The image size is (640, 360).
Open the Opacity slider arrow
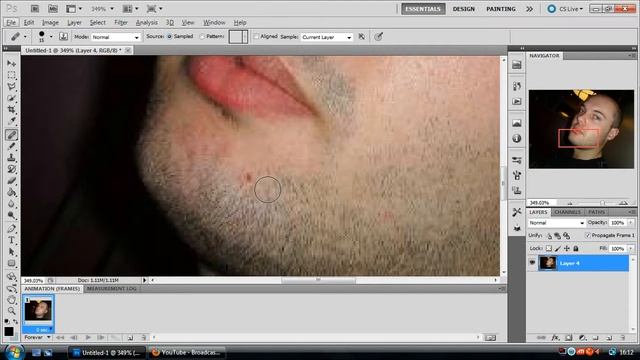631,223
